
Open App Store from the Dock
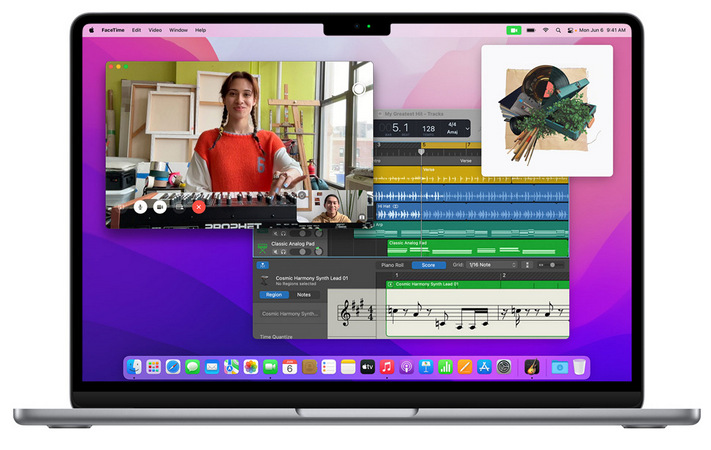[484, 367]
